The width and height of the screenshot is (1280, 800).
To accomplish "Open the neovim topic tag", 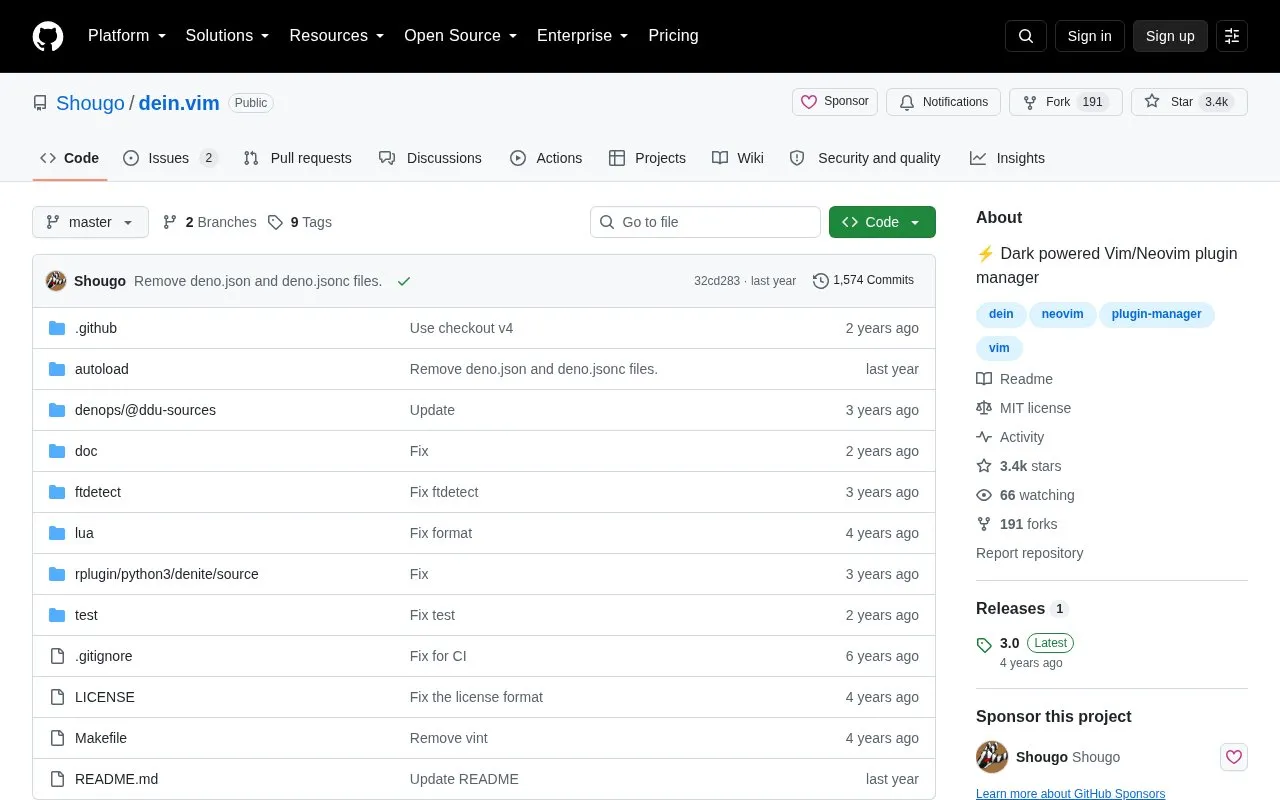I will point(1062,314).
